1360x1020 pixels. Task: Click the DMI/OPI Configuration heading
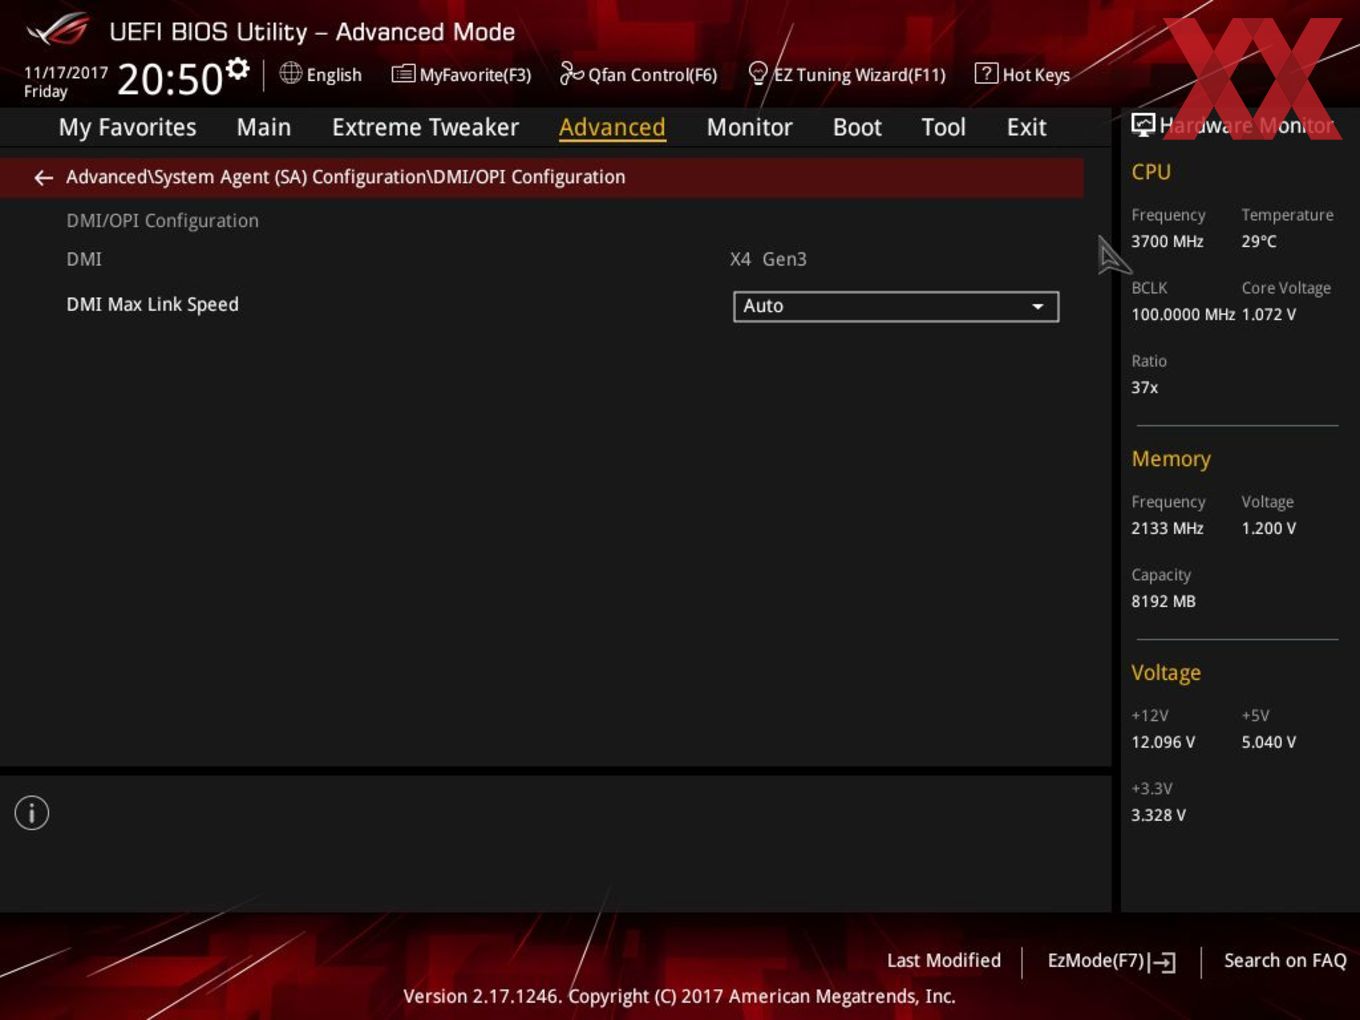(162, 221)
